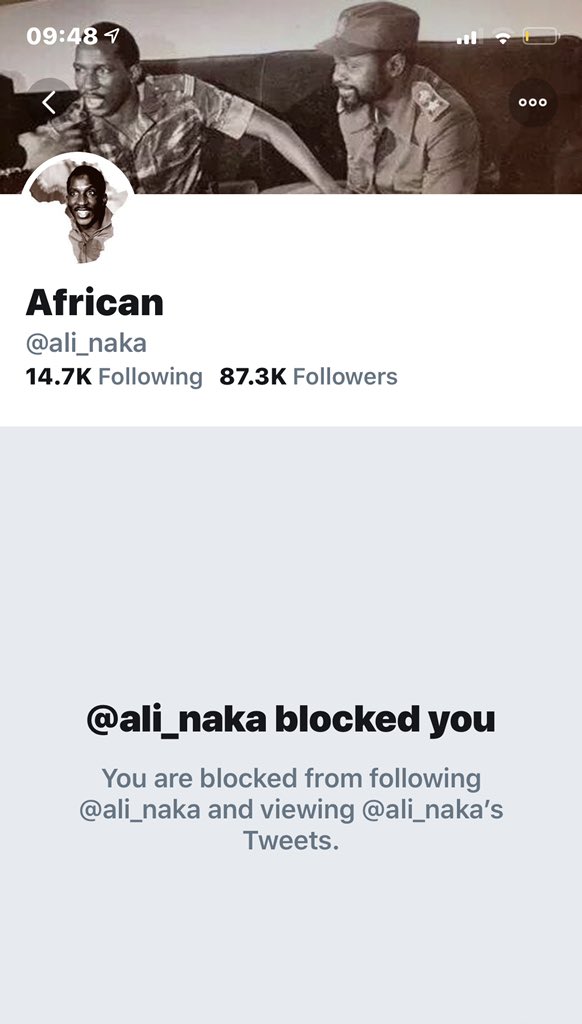
Task: Tap the word Tweets. in the blocked notice
Action: [x=291, y=841]
